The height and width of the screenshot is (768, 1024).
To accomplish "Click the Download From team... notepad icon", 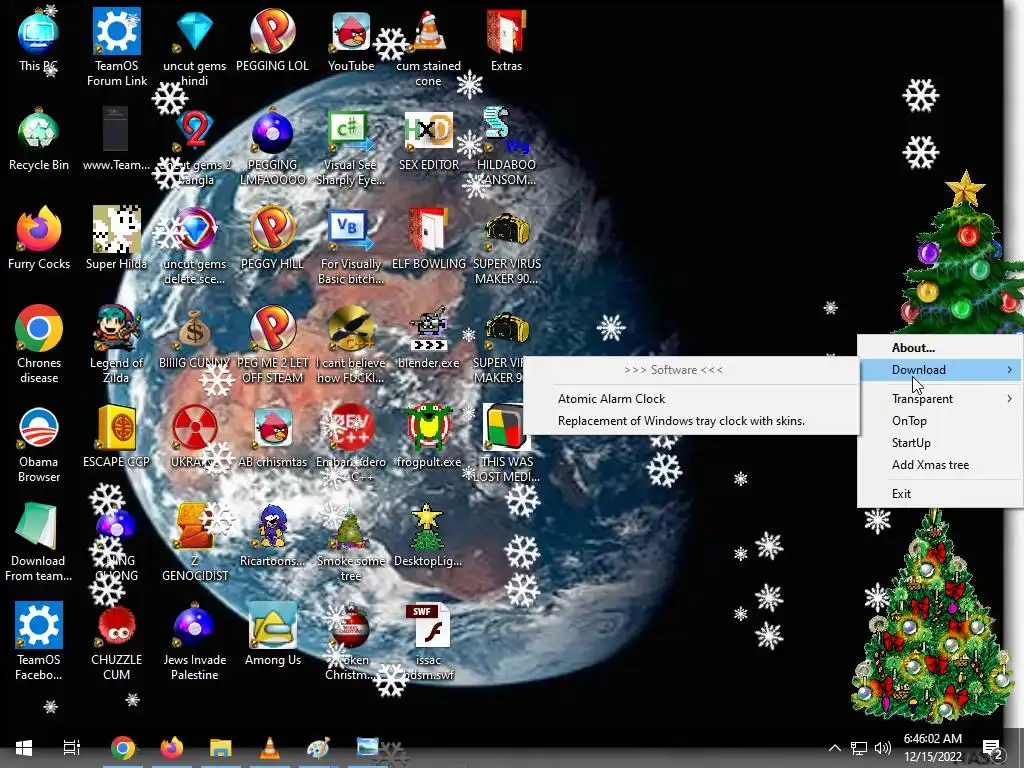I will (x=38, y=543).
